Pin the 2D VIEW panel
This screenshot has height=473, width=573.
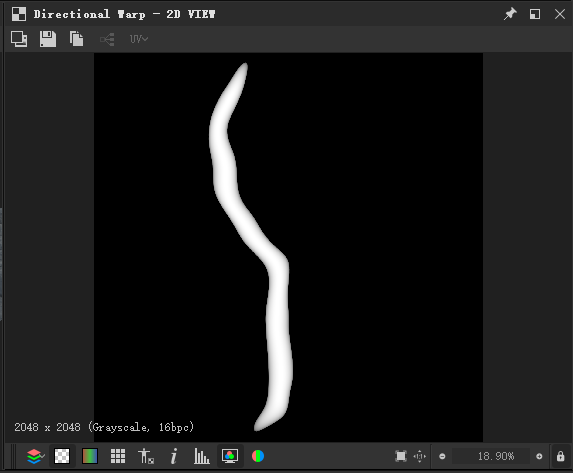pos(510,14)
